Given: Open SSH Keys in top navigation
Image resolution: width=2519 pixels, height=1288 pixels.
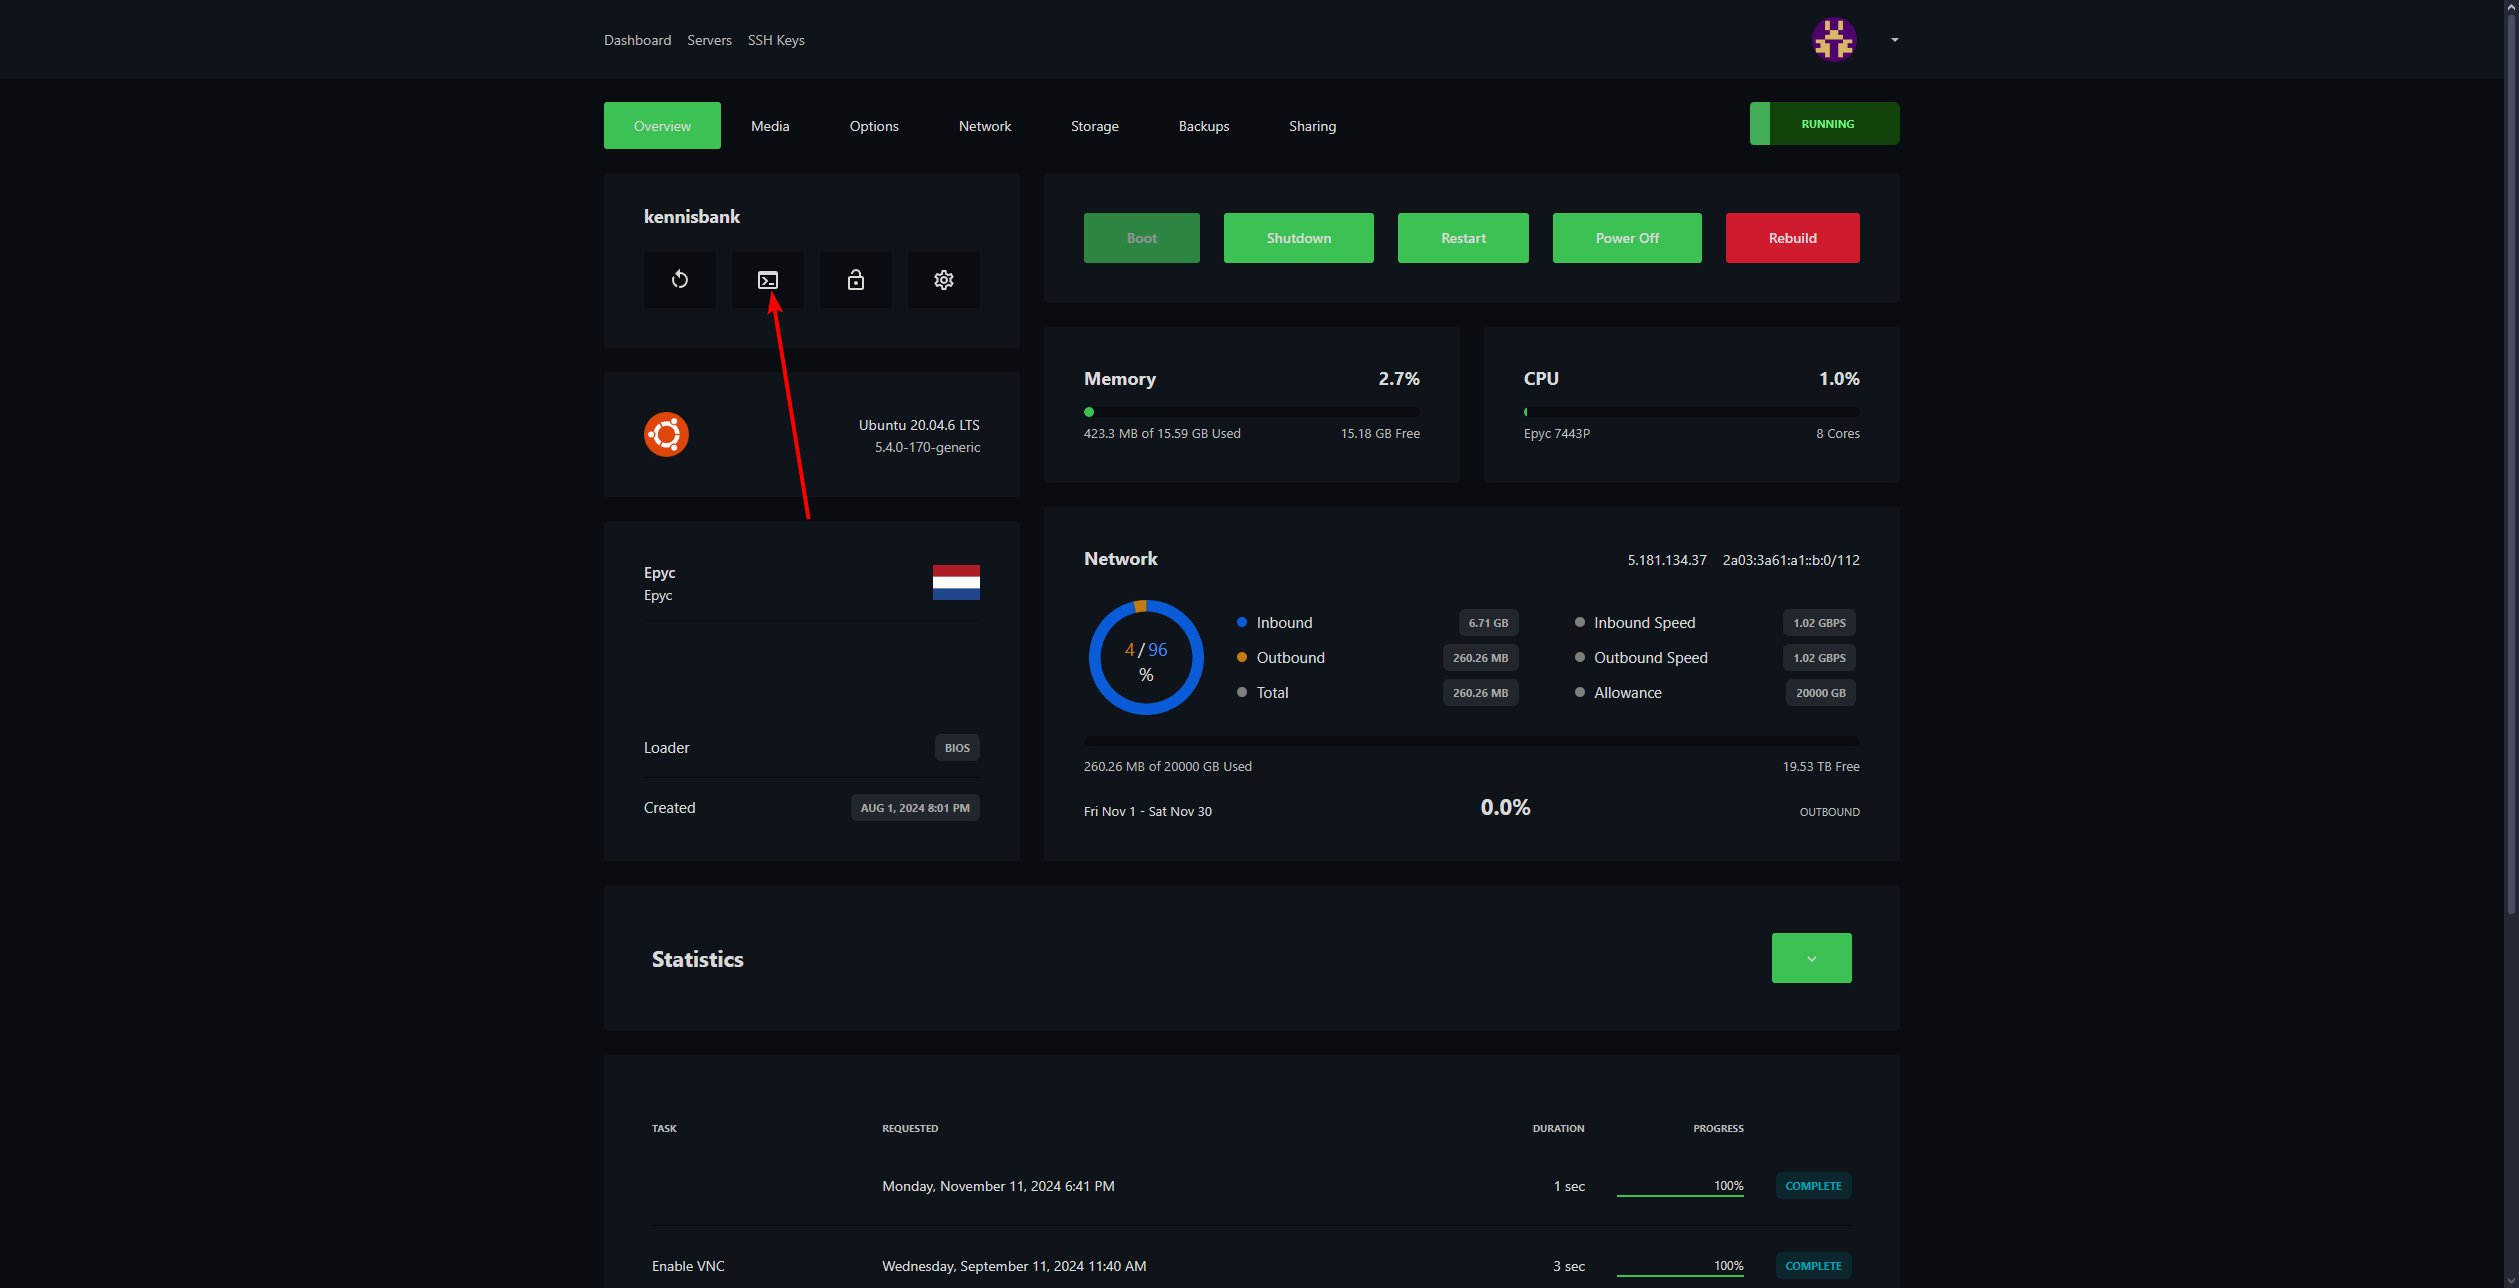Looking at the screenshot, I should click(775, 40).
